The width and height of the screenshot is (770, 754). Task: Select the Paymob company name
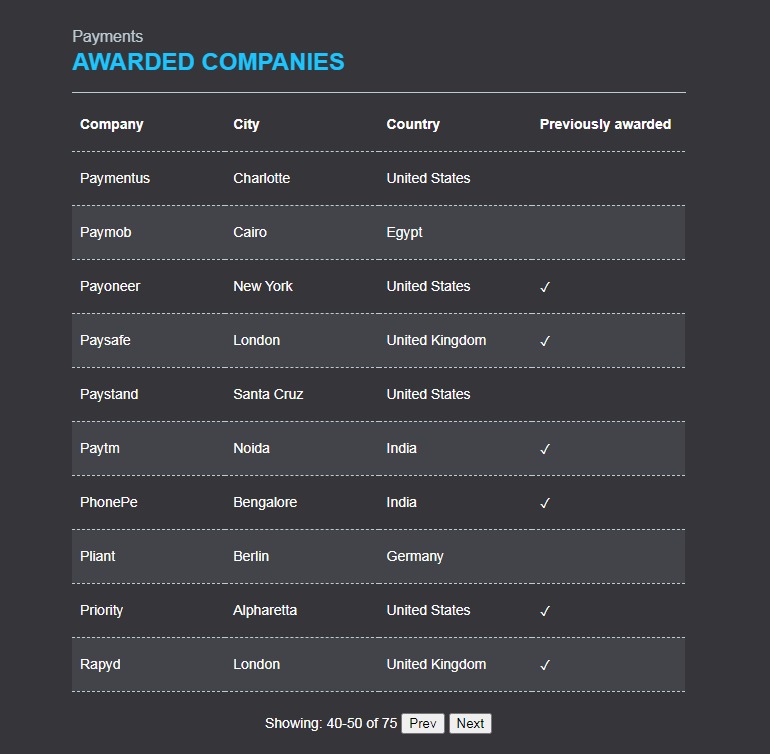[x=106, y=232]
